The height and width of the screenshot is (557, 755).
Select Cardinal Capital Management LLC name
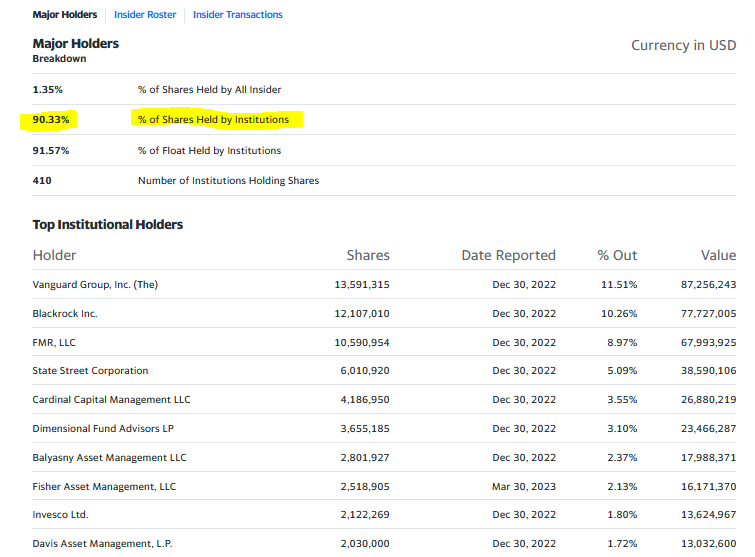pyautogui.click(x=111, y=400)
